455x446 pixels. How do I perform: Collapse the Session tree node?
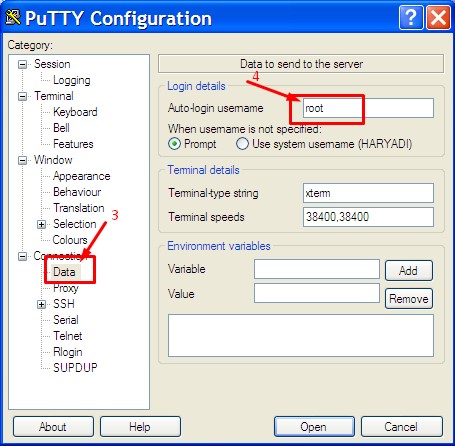(x=22, y=64)
